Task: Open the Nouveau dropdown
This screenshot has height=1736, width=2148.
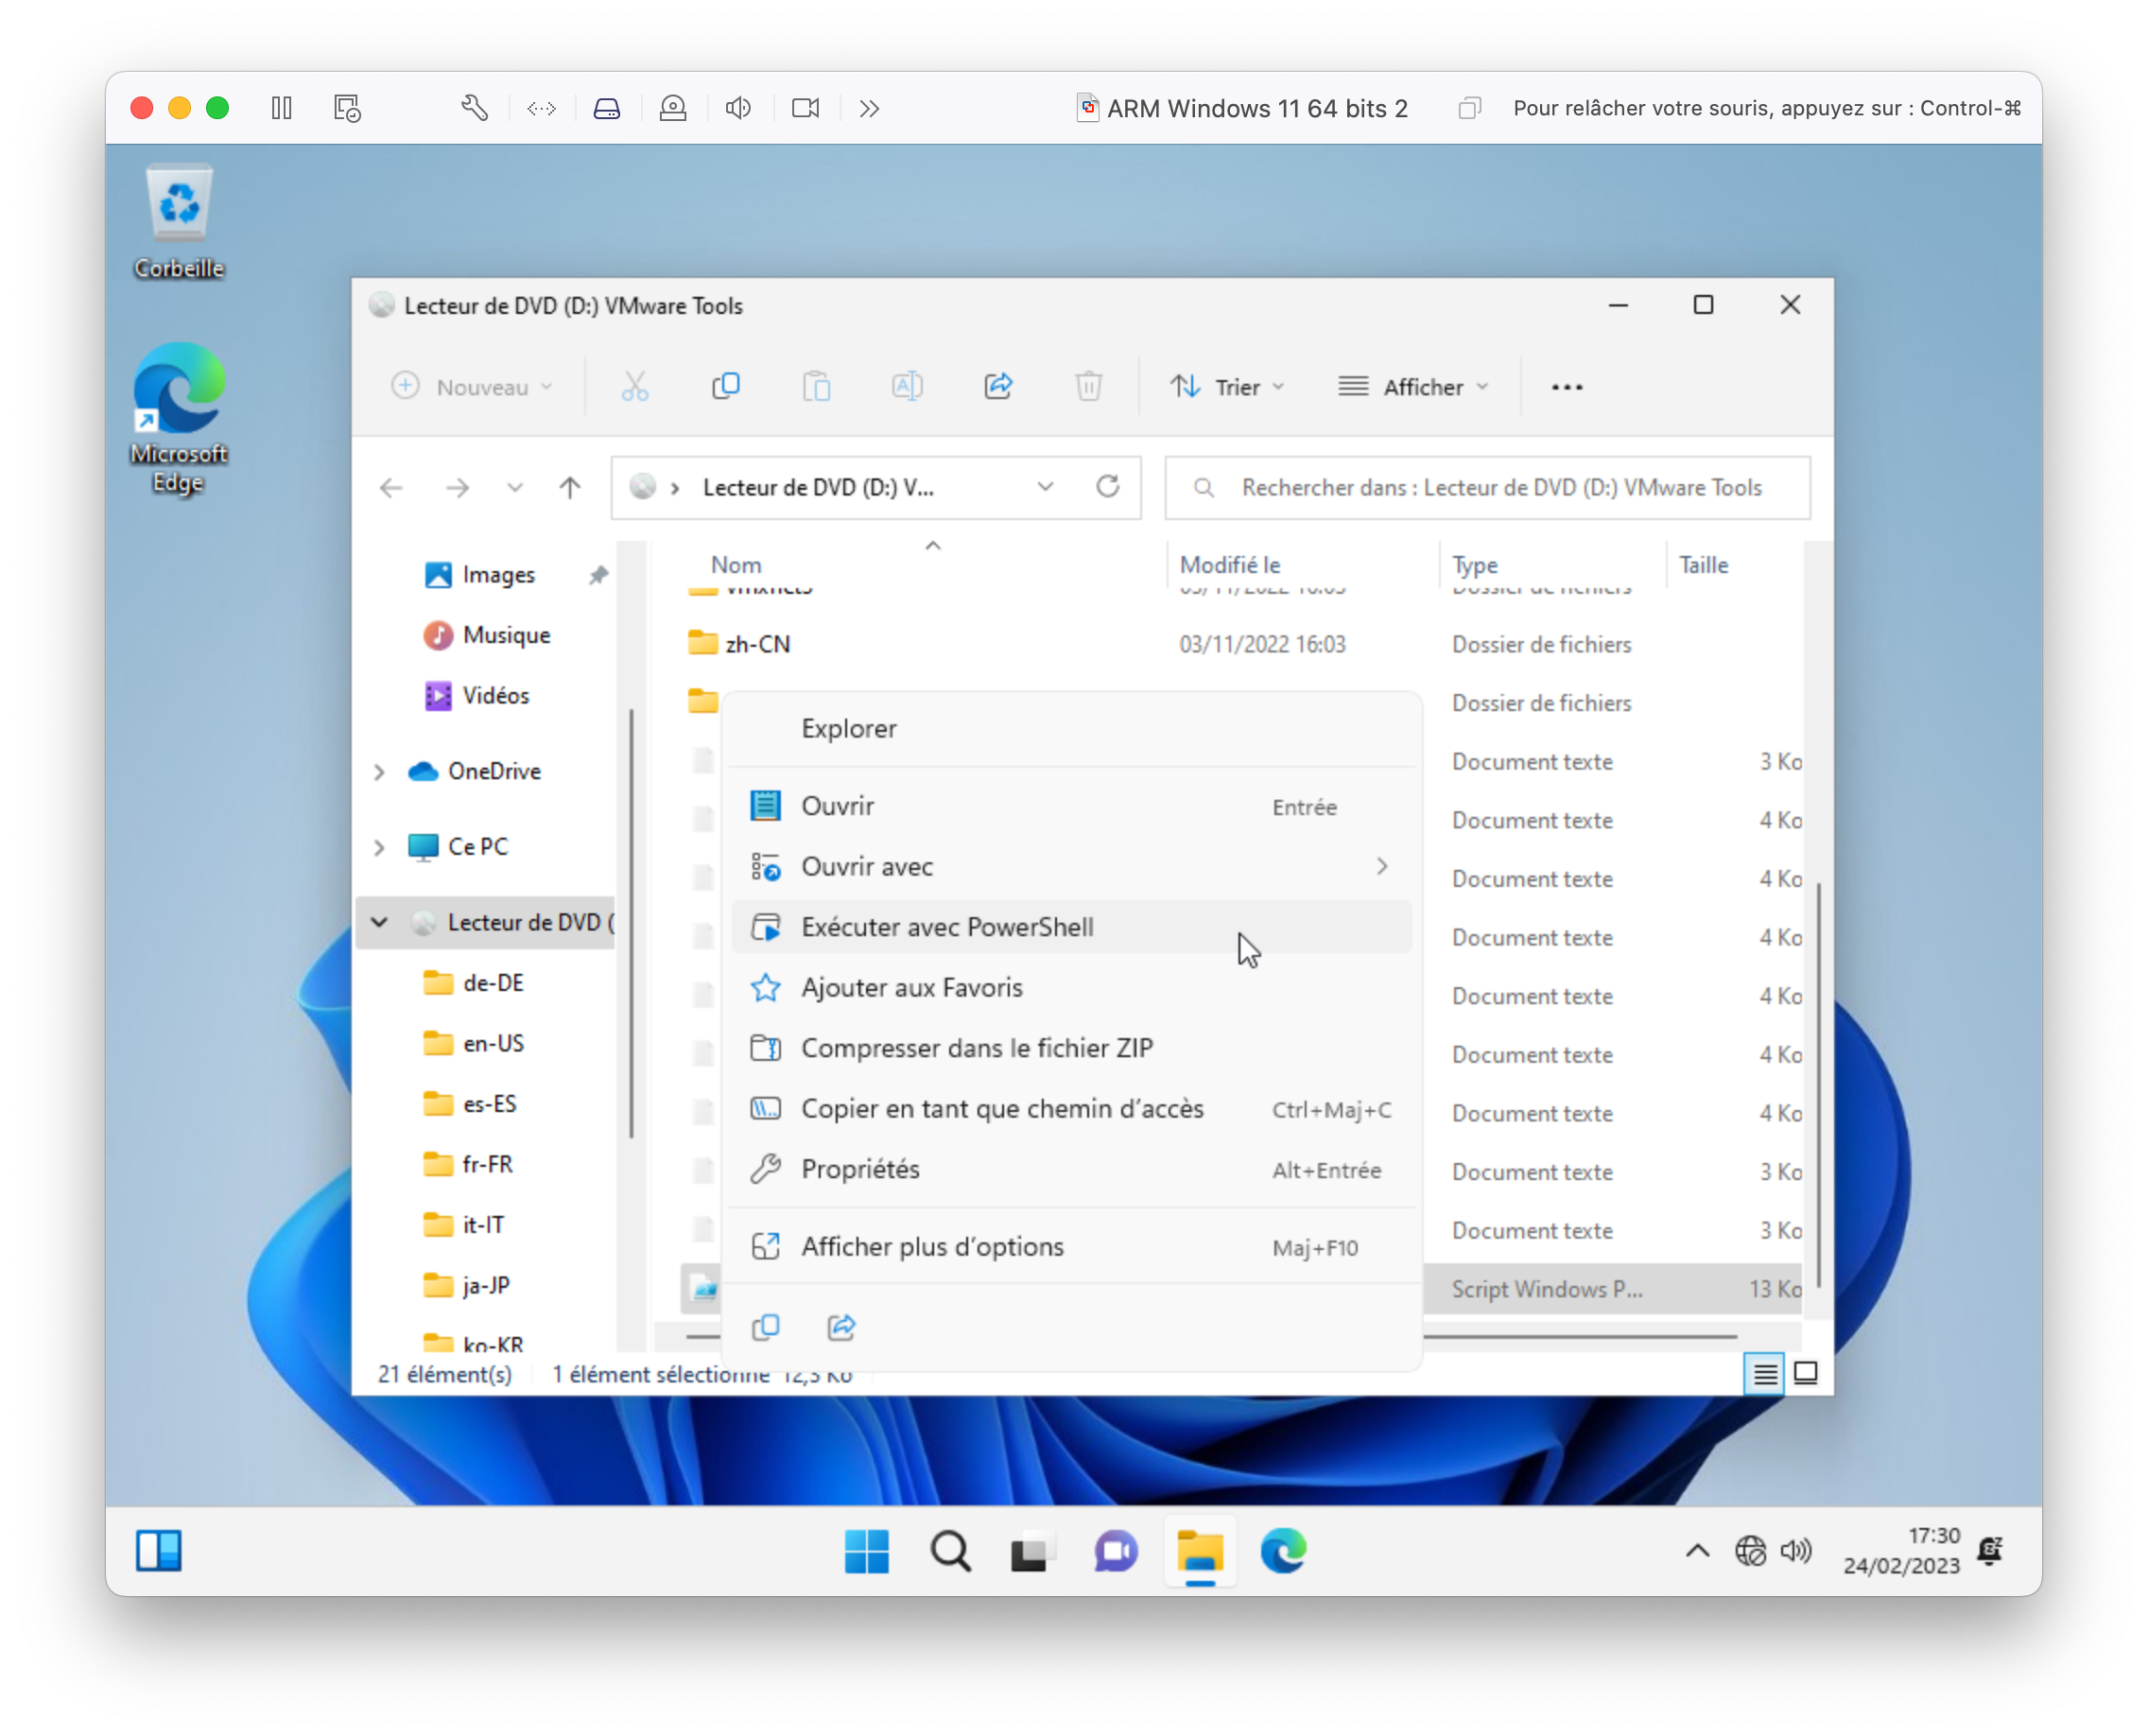Action: tap(472, 387)
